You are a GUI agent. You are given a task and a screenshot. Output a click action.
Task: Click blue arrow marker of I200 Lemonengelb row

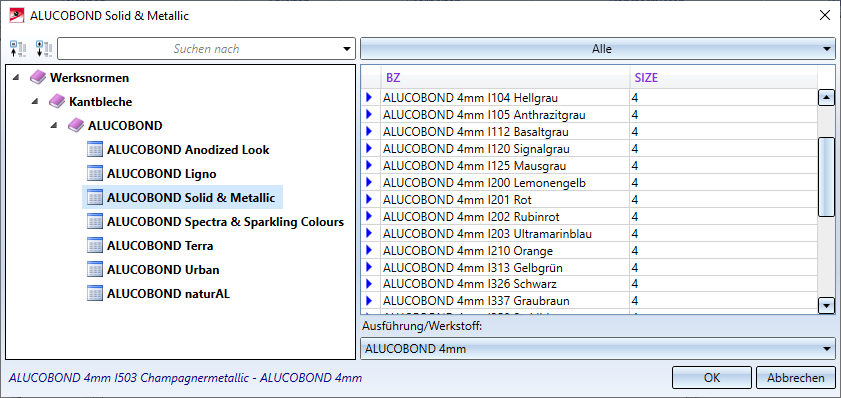pos(368,183)
